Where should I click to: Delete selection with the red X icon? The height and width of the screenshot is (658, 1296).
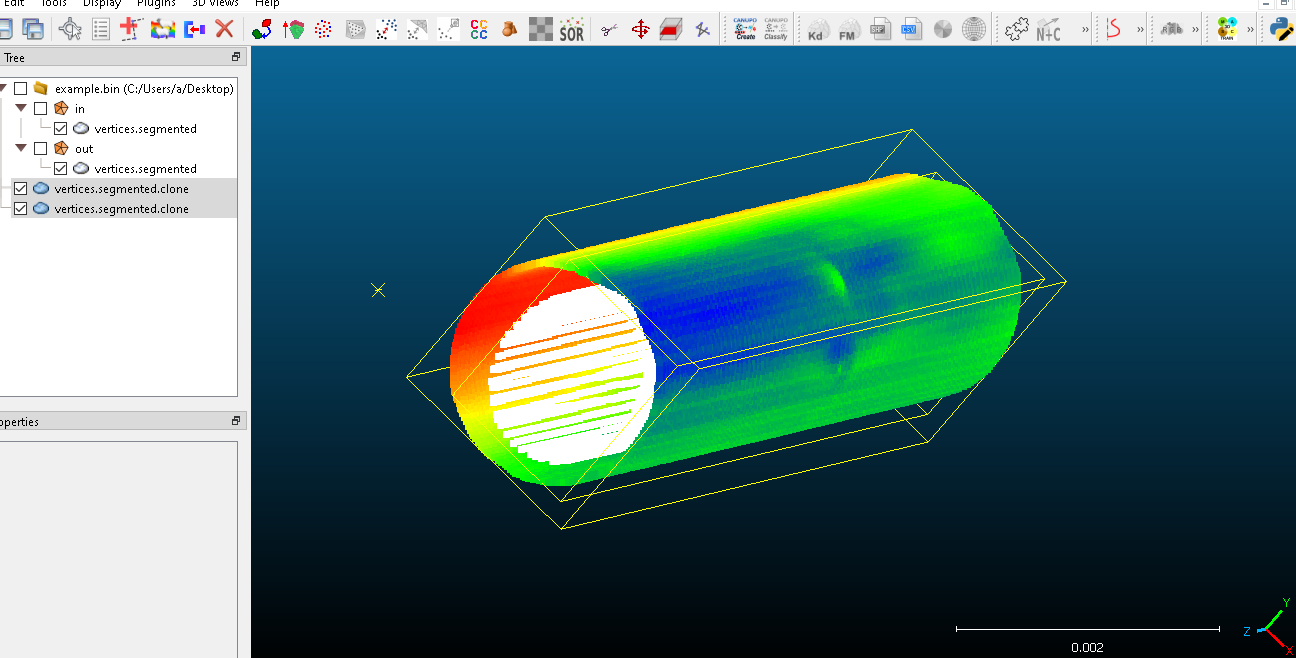coord(225,30)
